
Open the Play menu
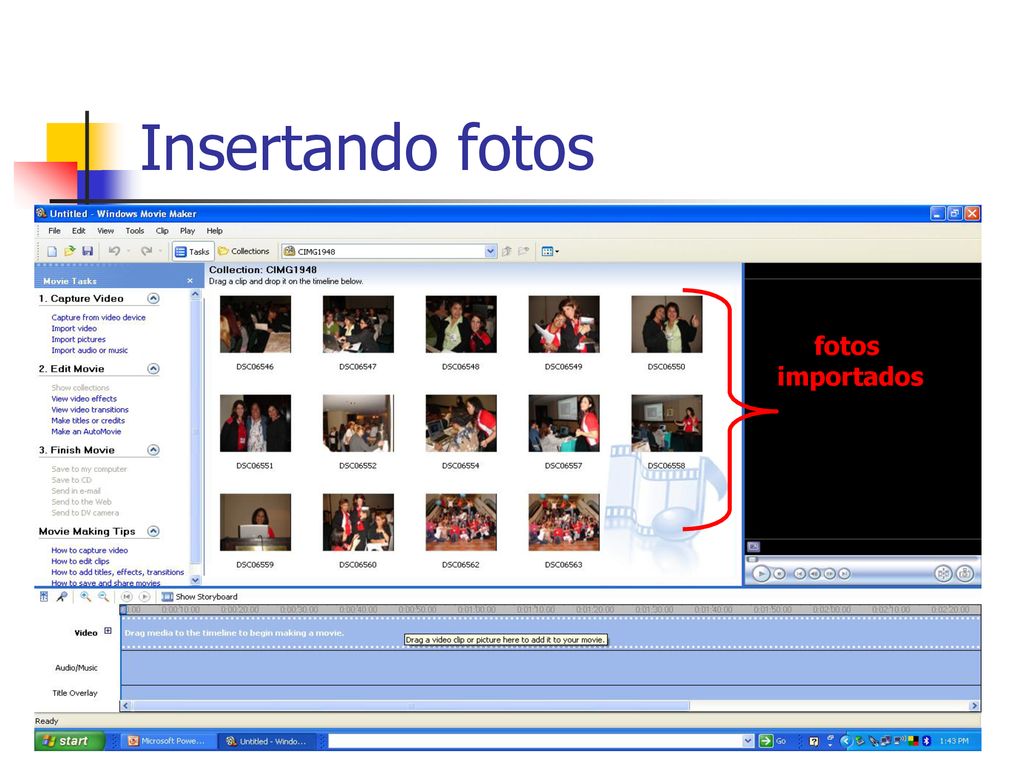tap(187, 231)
